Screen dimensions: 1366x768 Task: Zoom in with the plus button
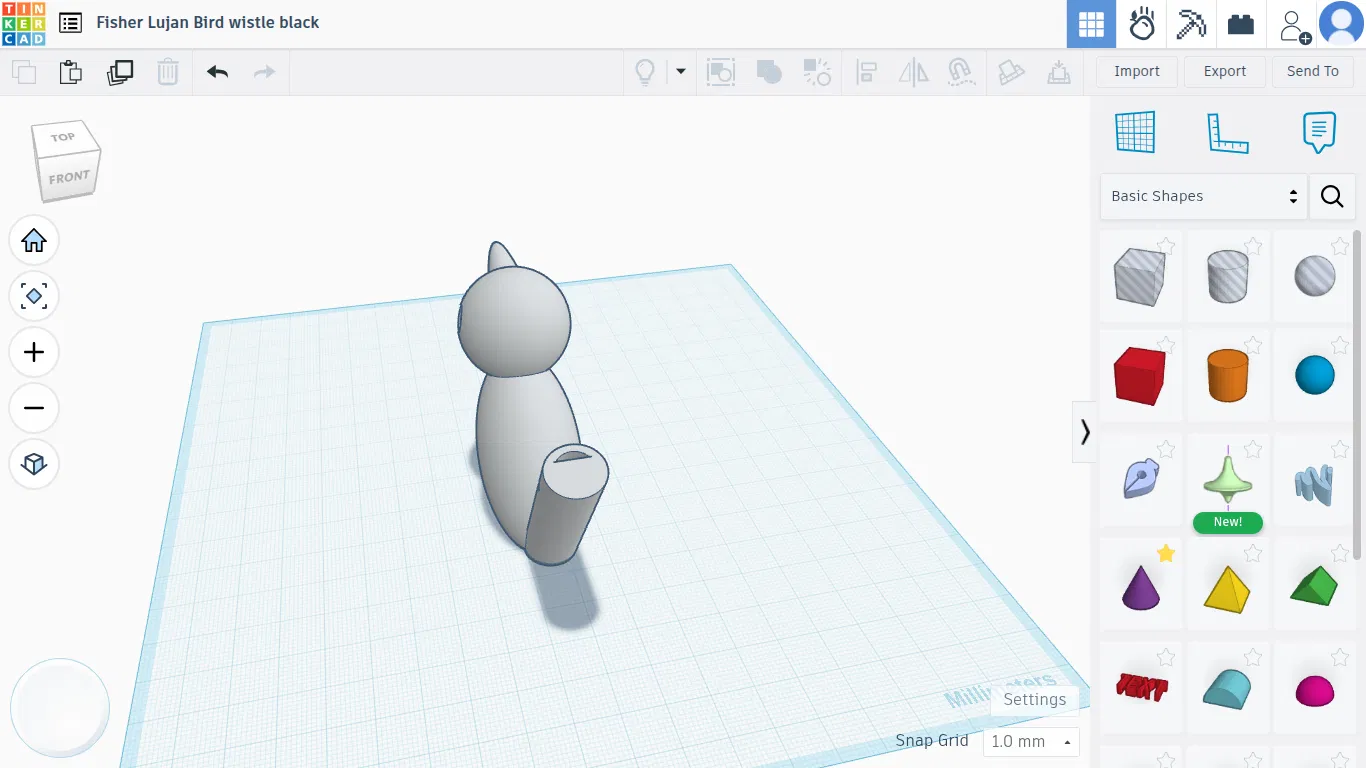point(34,352)
